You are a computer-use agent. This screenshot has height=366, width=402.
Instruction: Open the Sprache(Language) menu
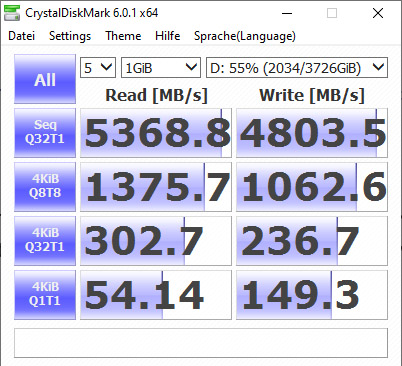pyautogui.click(x=245, y=36)
